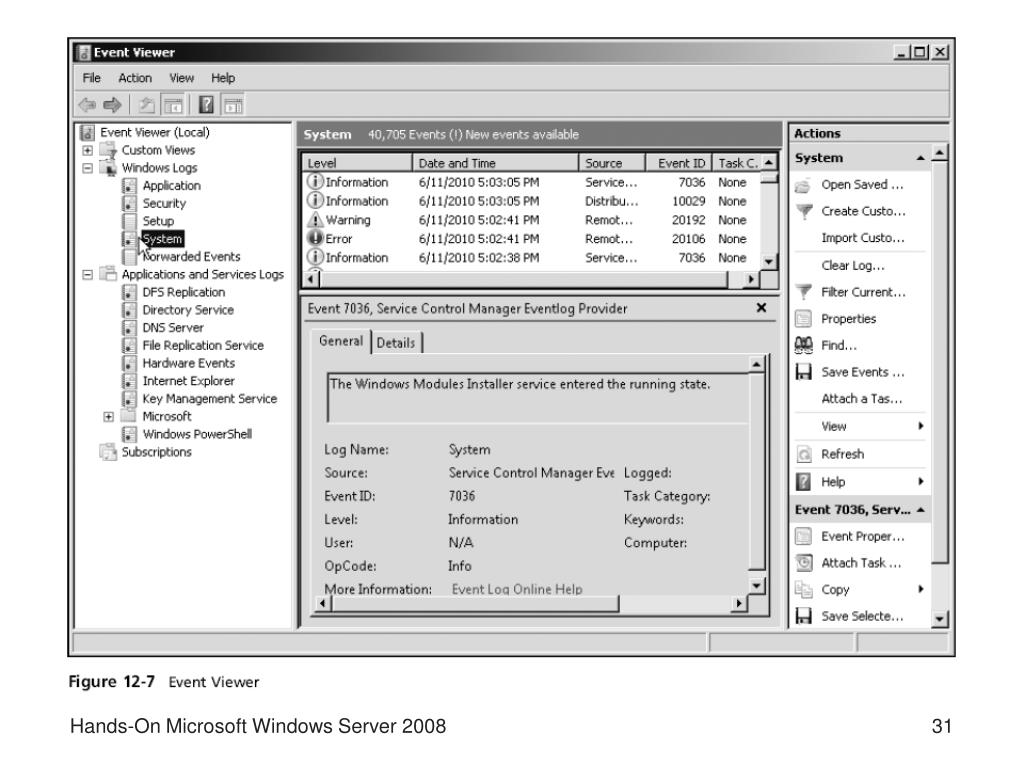The height and width of the screenshot is (768, 1024).
Task: Click Save Selected Events action
Action: coord(862,616)
